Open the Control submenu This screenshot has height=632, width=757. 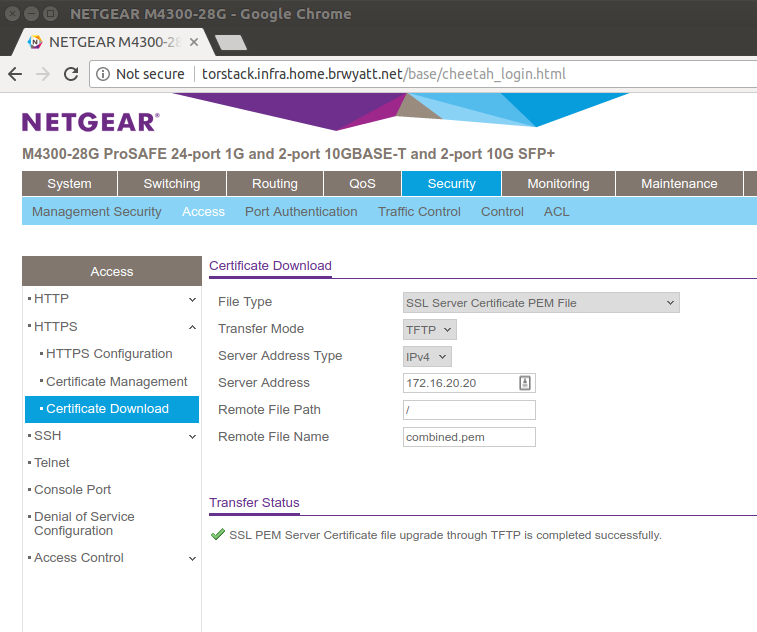502,211
